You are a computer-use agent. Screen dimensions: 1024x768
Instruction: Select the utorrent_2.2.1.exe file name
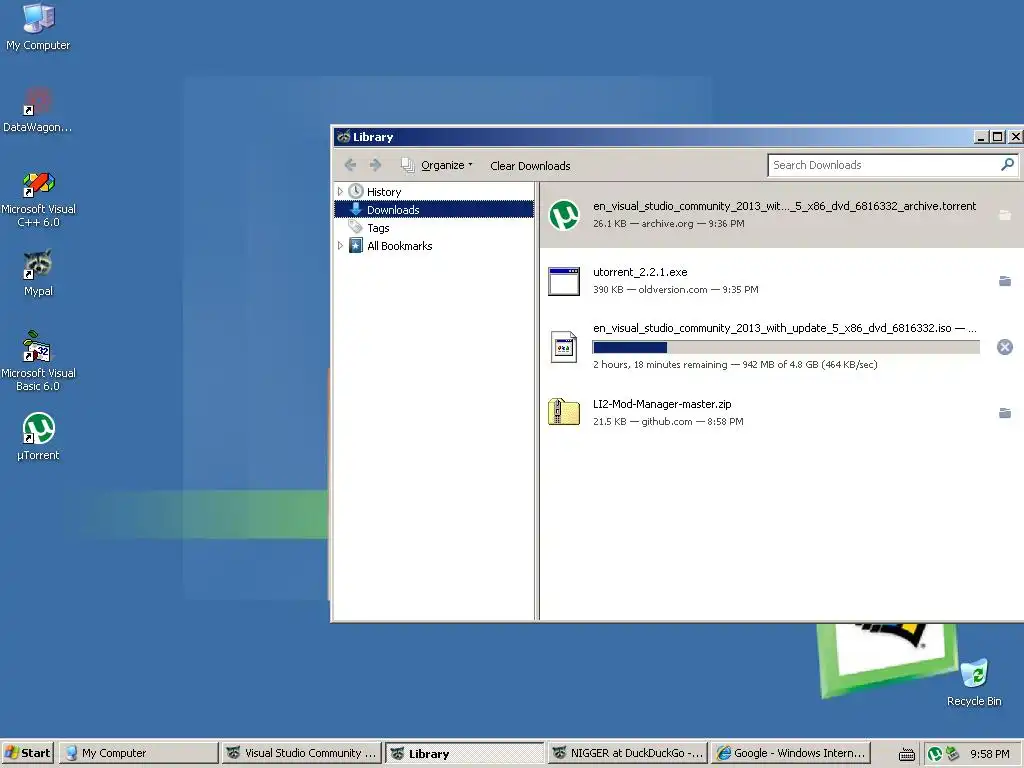[x=640, y=272]
